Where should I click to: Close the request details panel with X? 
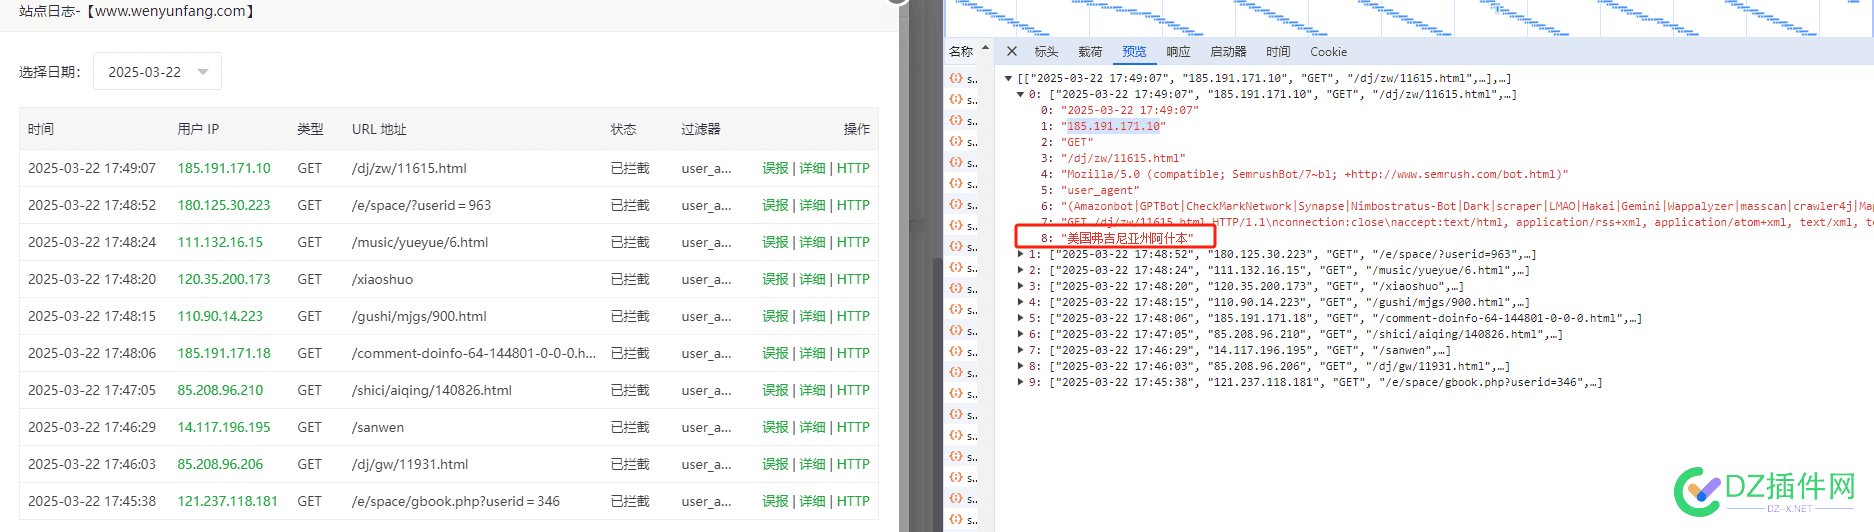tap(1011, 51)
